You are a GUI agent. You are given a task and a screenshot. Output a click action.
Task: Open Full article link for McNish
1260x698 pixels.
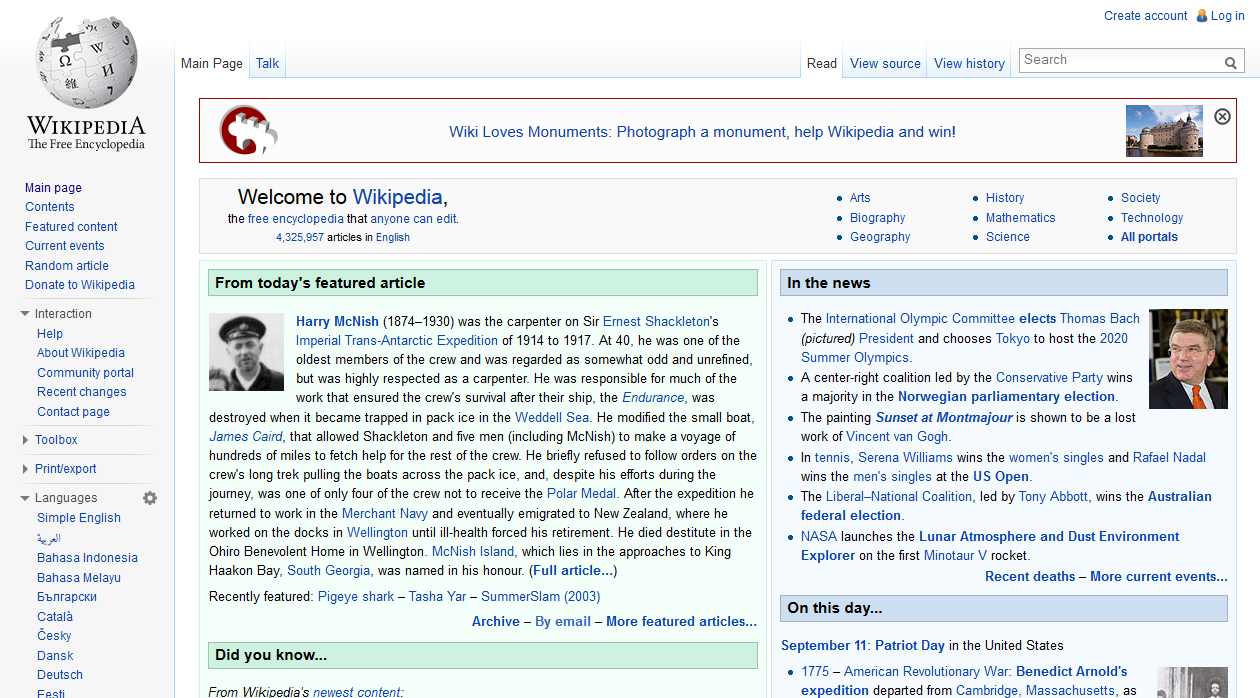point(573,571)
